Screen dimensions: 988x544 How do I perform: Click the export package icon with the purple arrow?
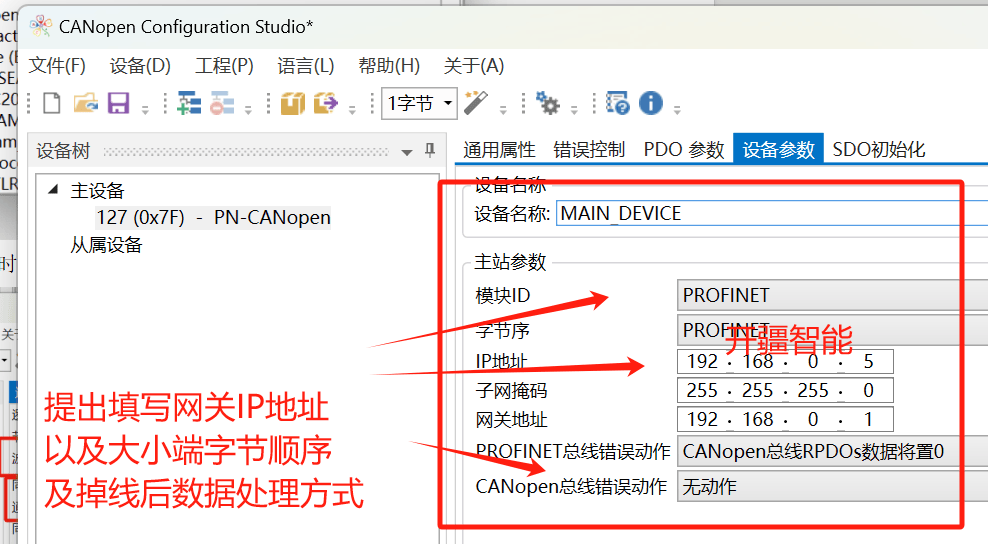[x=326, y=103]
